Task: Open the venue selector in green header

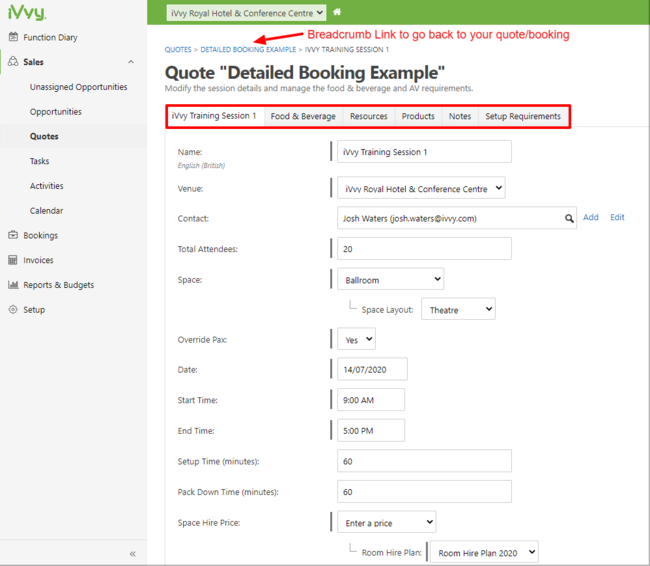Action: click(246, 13)
